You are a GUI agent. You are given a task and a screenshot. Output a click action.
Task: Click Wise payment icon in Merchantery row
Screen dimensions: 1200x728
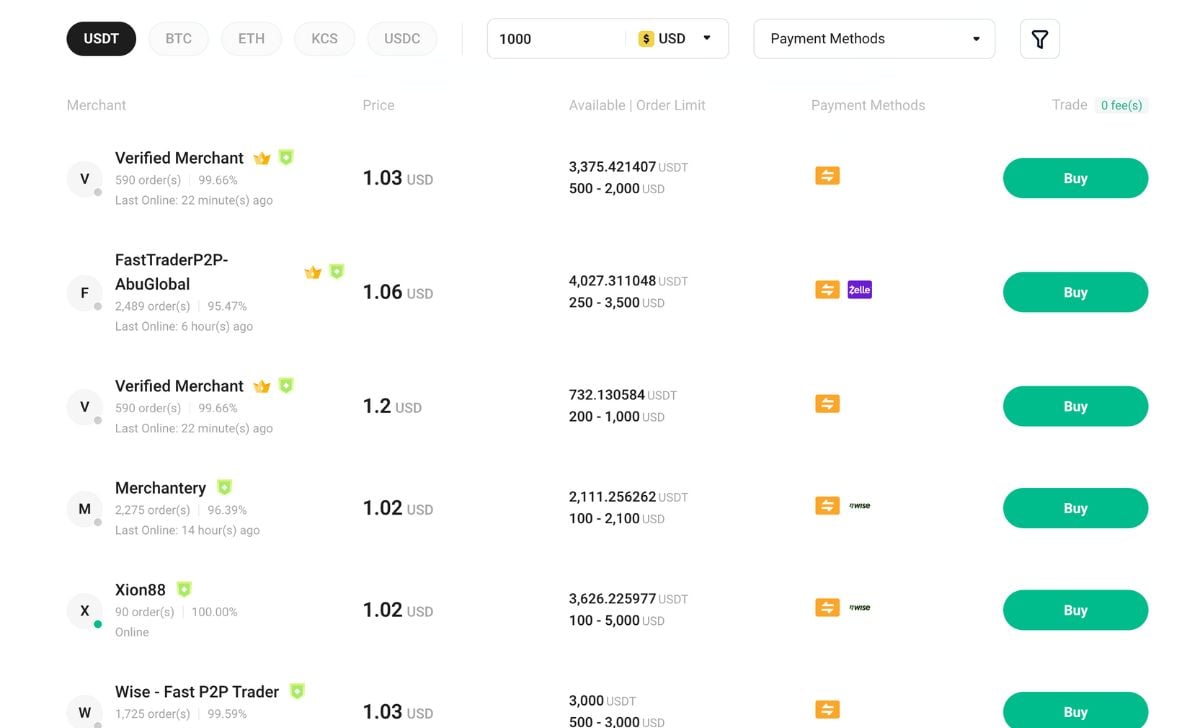point(859,506)
